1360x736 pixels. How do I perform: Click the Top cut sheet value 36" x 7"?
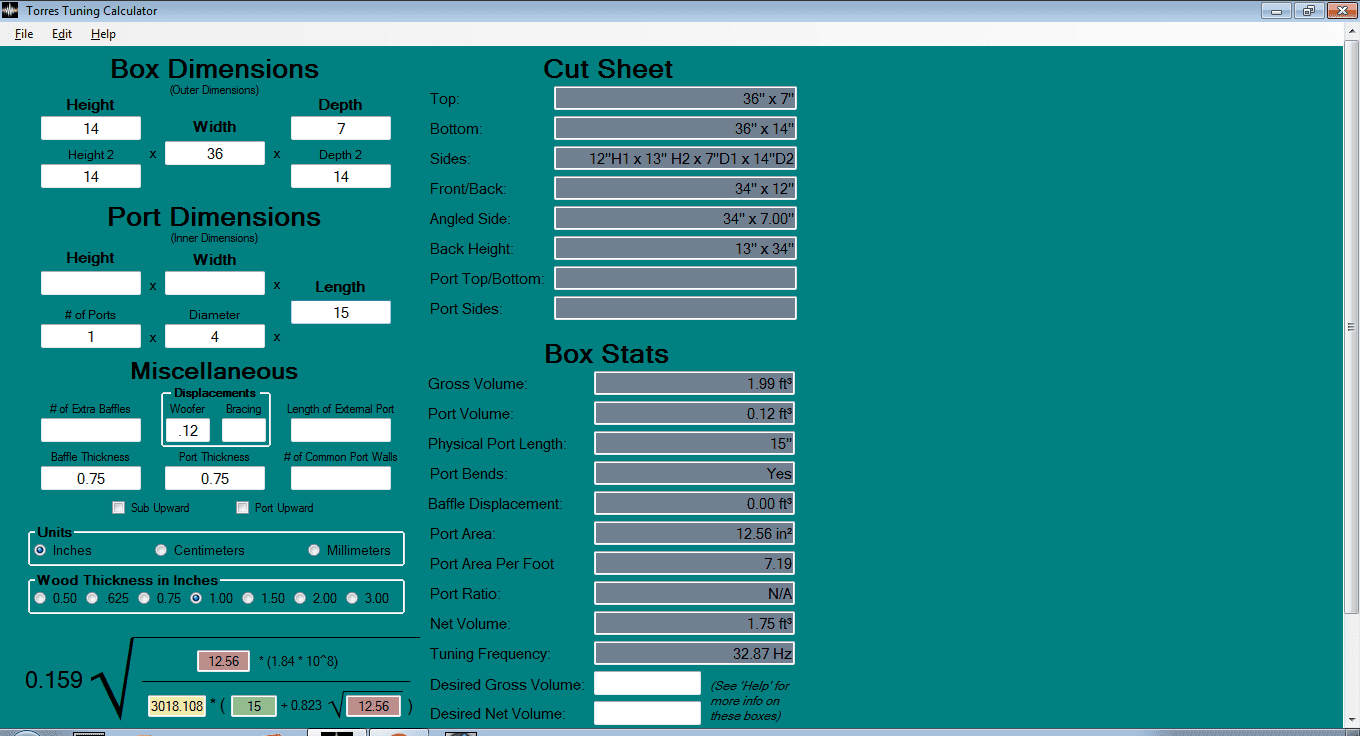(675, 98)
